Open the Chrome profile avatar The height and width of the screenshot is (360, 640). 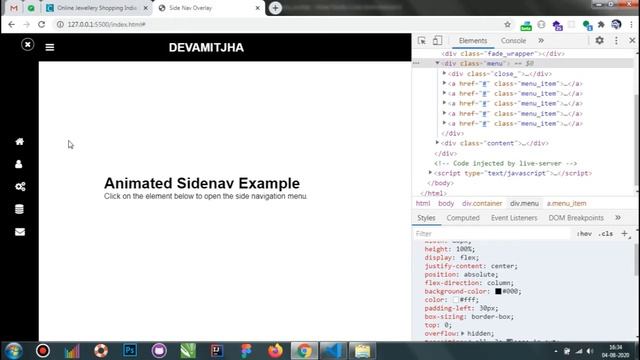616,24
